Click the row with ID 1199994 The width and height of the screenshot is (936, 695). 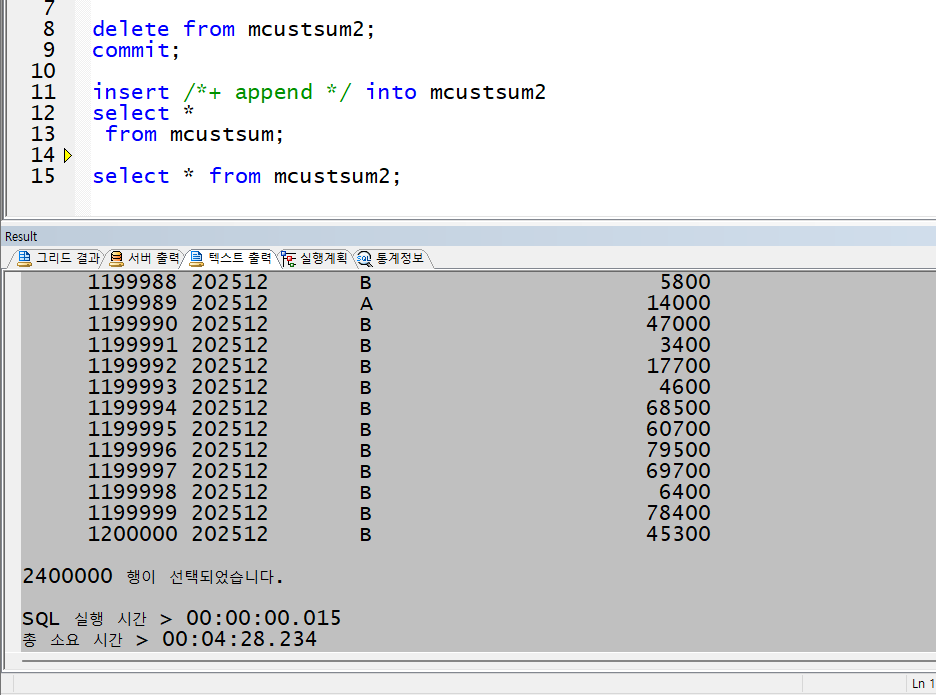[399, 408]
